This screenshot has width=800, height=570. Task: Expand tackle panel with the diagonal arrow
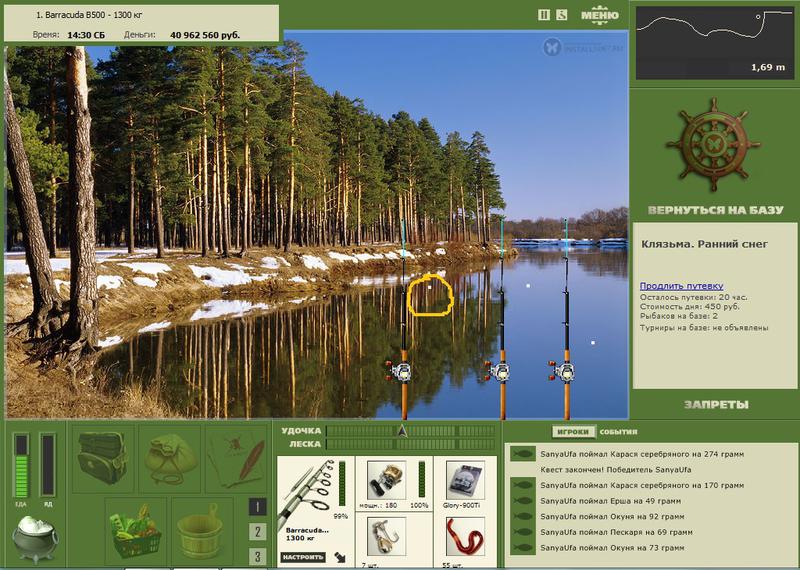[x=339, y=557]
